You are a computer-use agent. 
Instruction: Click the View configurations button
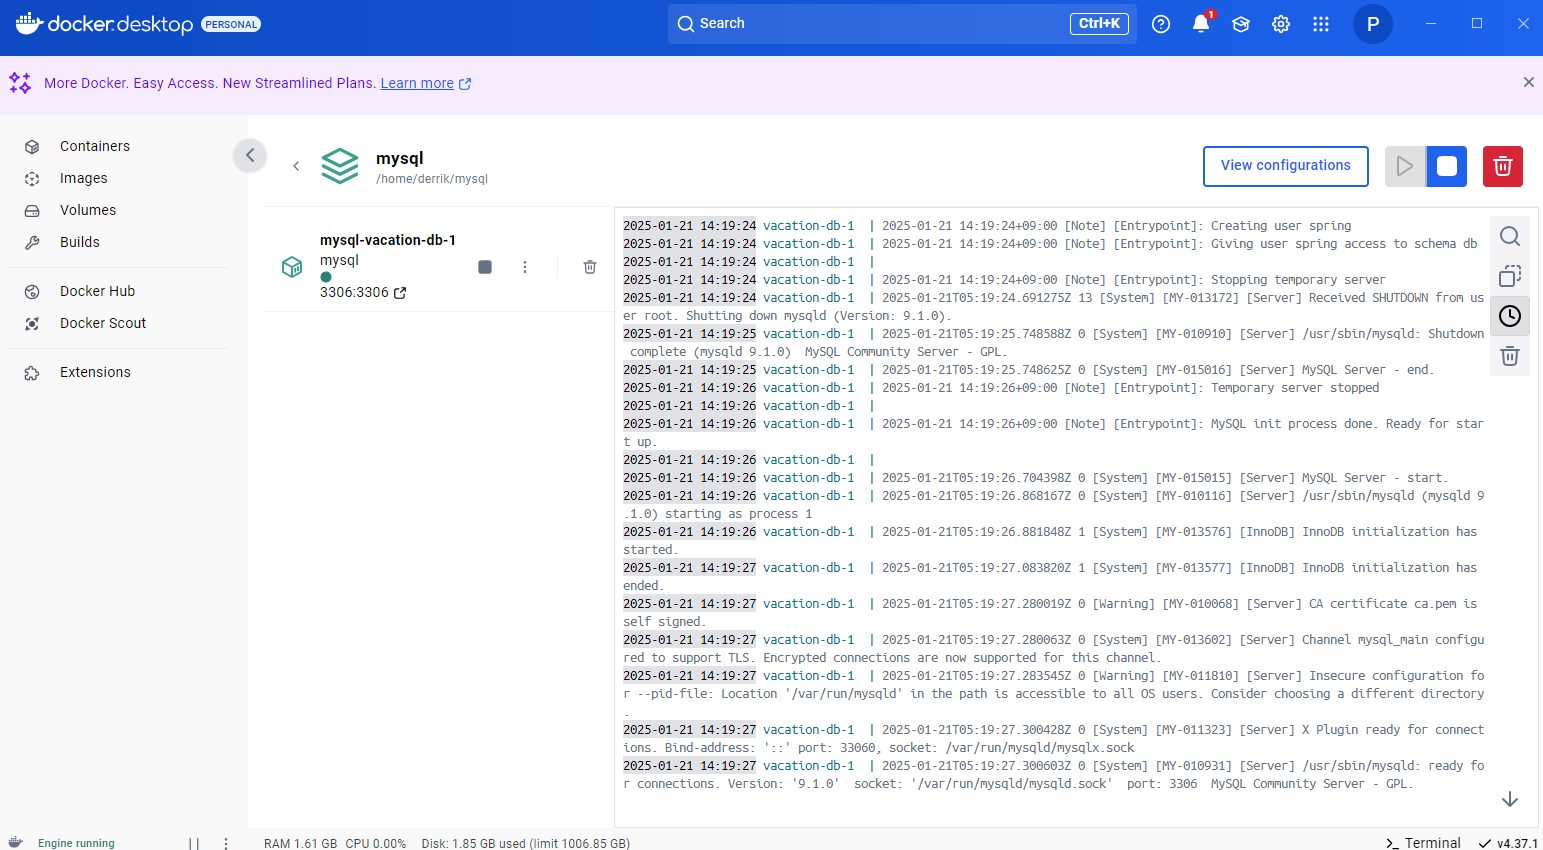tap(1285, 166)
